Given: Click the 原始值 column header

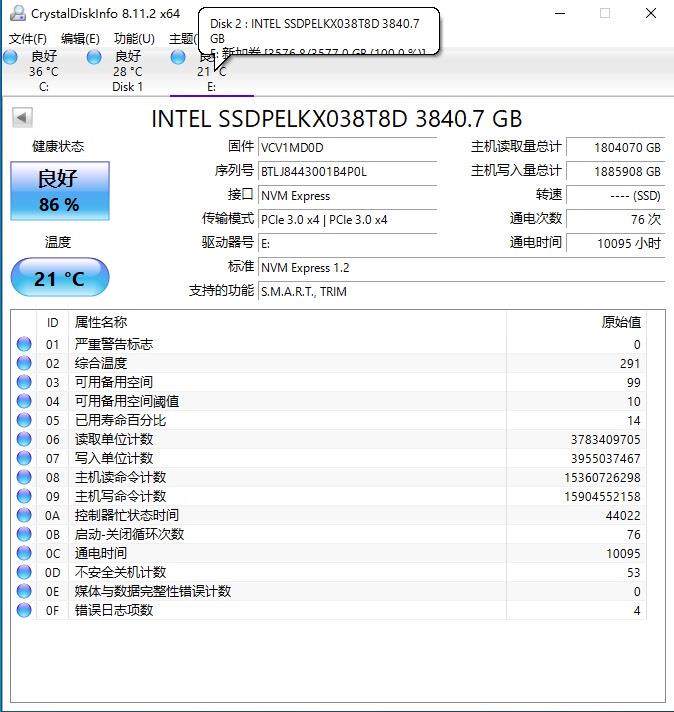Looking at the screenshot, I should tap(576, 322).
